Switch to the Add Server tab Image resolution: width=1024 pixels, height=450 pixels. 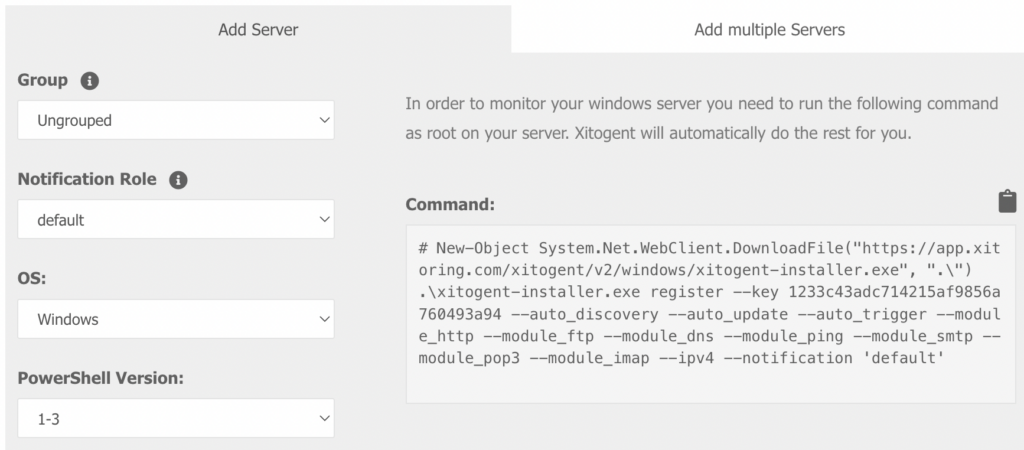point(258,30)
